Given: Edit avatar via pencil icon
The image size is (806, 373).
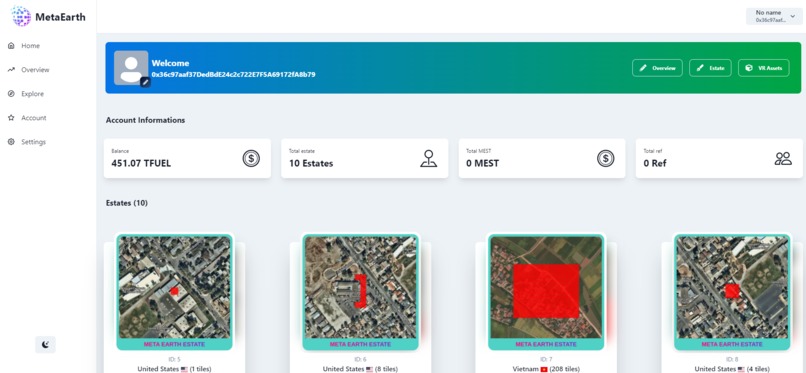Looking at the screenshot, I should [x=145, y=82].
